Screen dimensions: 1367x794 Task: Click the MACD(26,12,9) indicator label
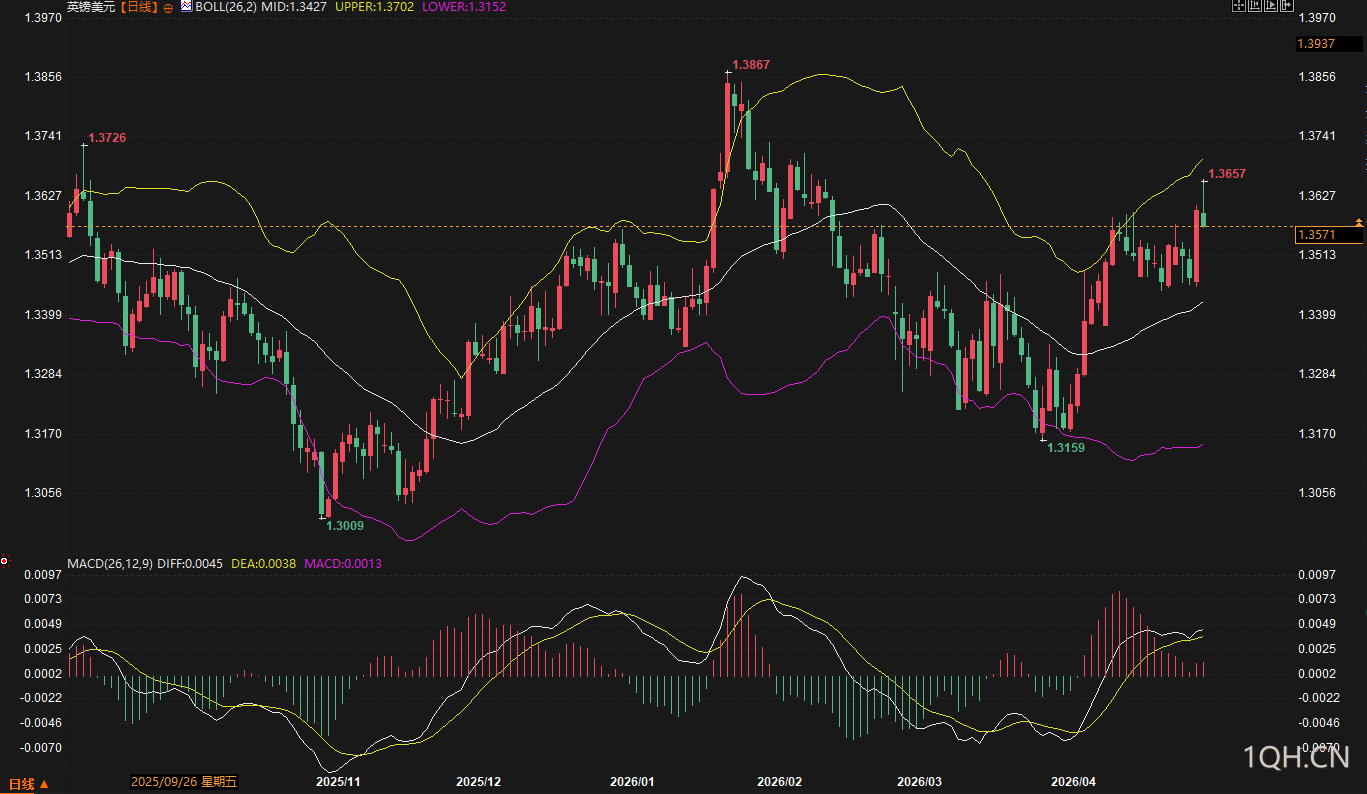[x=110, y=563]
